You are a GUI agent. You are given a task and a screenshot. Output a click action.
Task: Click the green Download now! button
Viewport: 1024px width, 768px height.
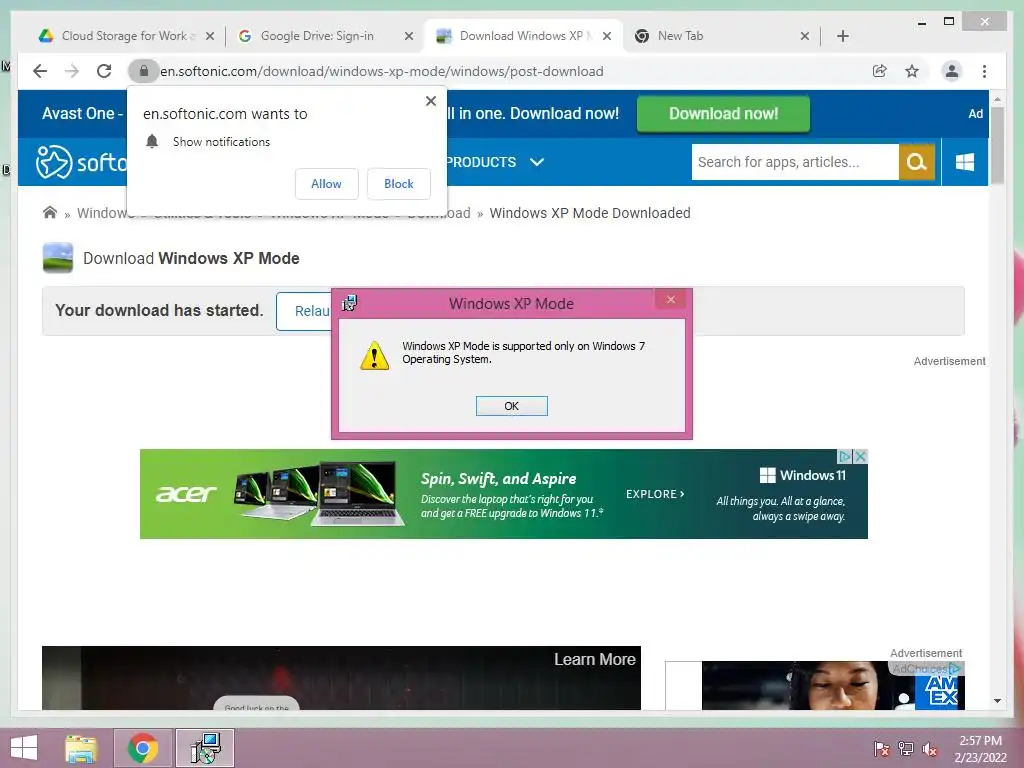pos(723,114)
